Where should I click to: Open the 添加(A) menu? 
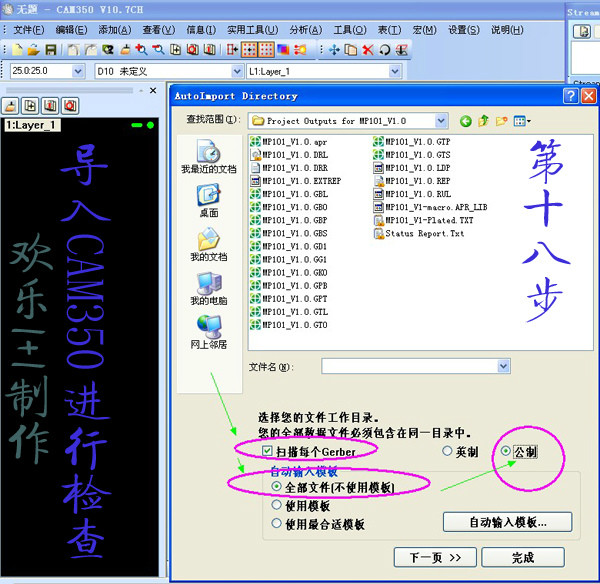coord(115,29)
